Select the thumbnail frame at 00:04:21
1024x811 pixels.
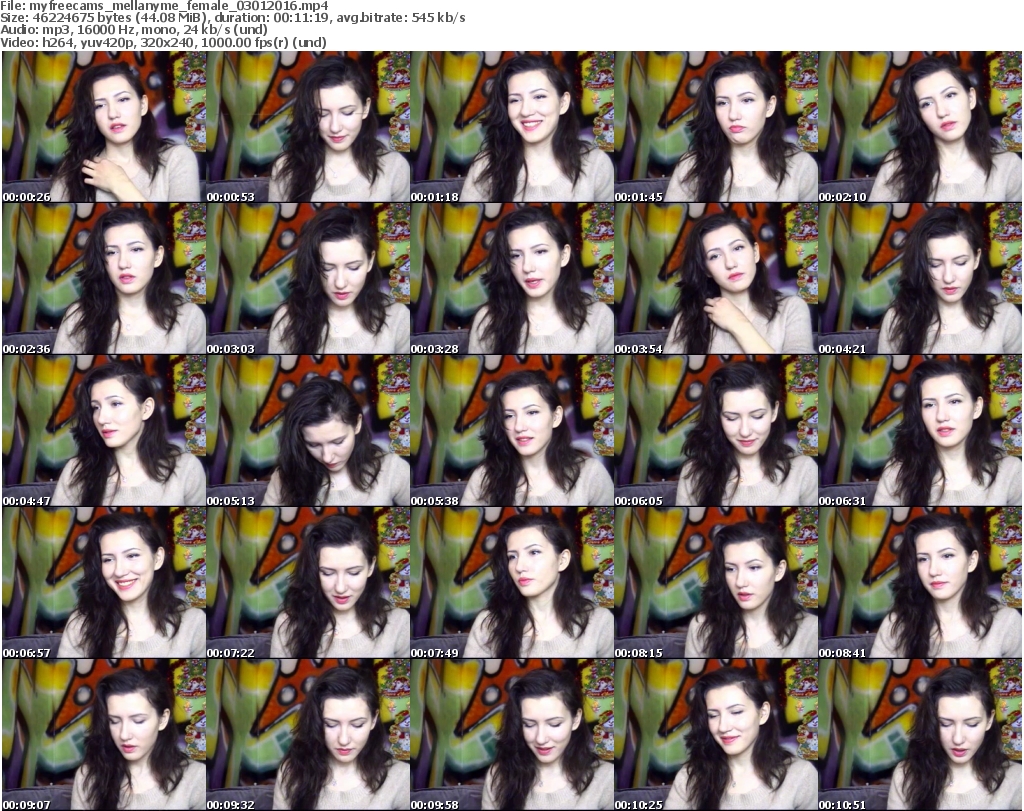[920, 279]
